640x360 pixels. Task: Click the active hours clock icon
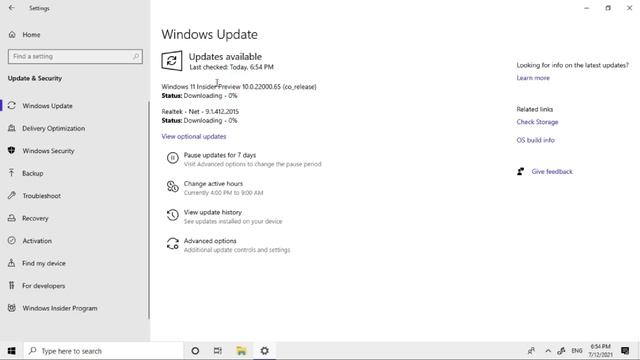tap(173, 187)
